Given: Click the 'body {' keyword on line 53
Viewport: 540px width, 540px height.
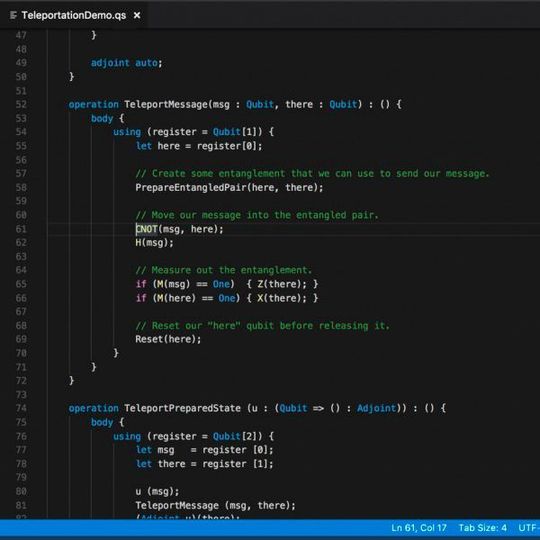Looking at the screenshot, I should (x=107, y=118).
